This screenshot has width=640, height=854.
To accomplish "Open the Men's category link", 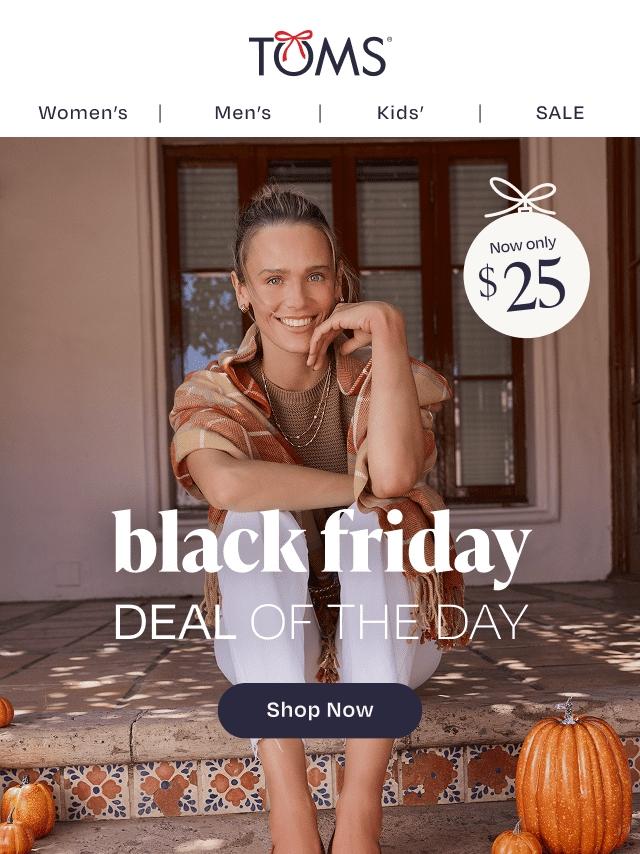I will click(x=242, y=113).
